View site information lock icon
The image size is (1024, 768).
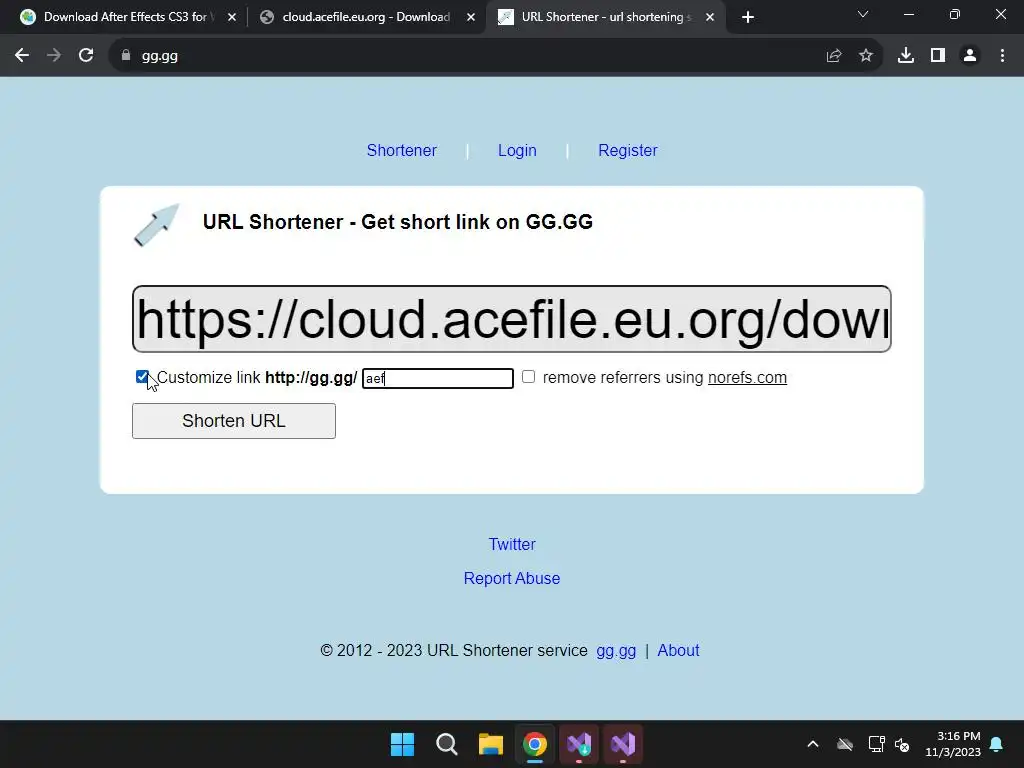pos(125,56)
